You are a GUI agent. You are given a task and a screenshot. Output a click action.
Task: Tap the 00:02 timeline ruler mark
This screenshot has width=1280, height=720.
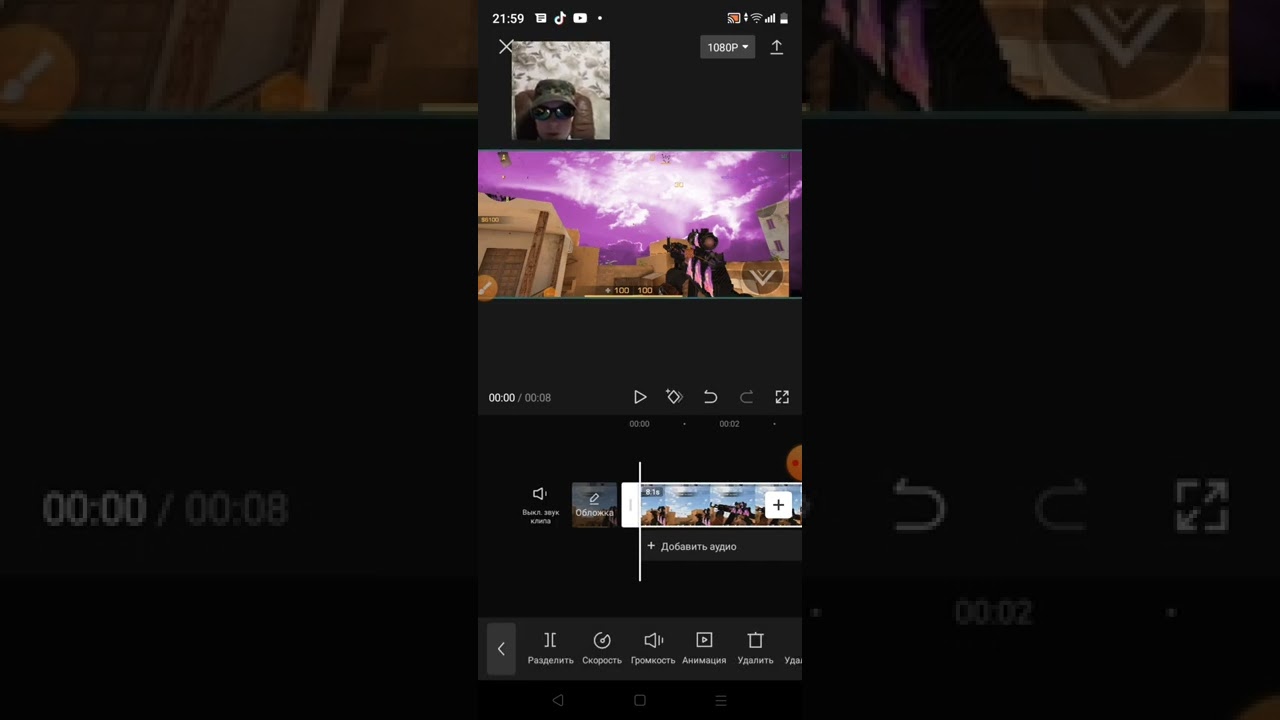tap(729, 424)
